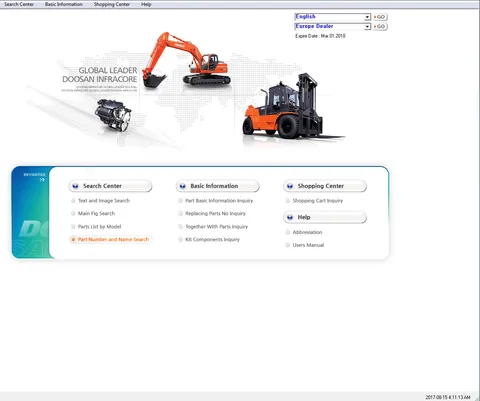Click the engine image

click(113, 115)
